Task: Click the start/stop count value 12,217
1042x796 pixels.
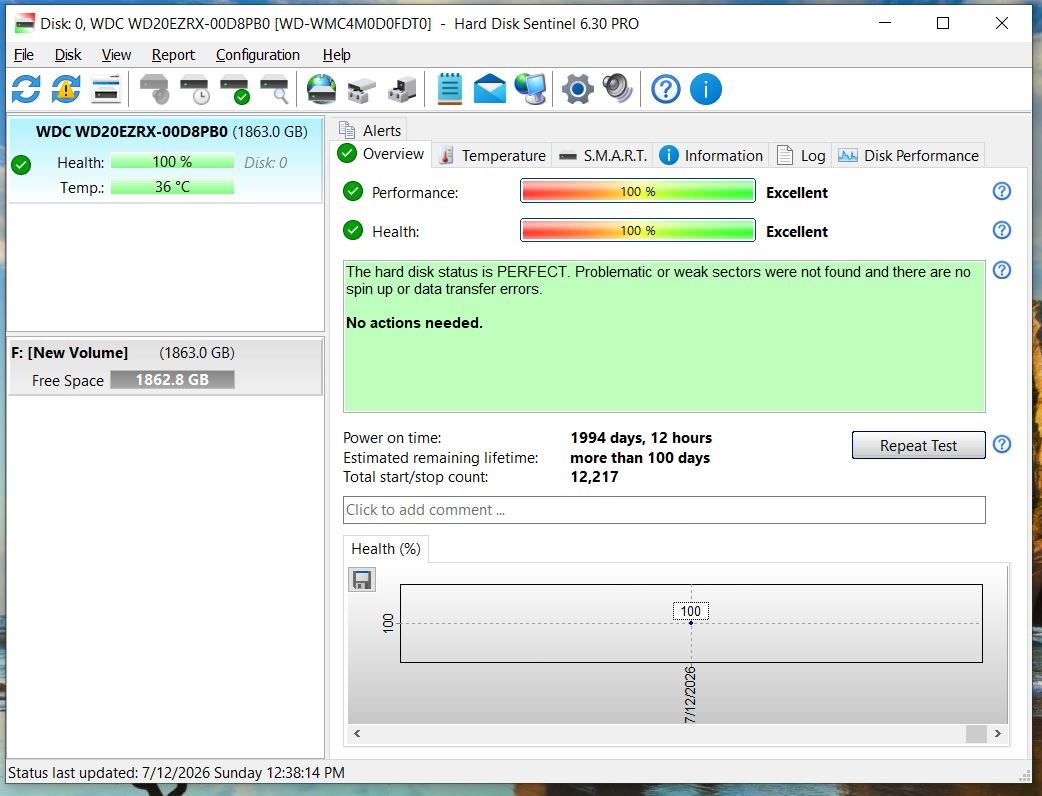Action: pos(594,476)
